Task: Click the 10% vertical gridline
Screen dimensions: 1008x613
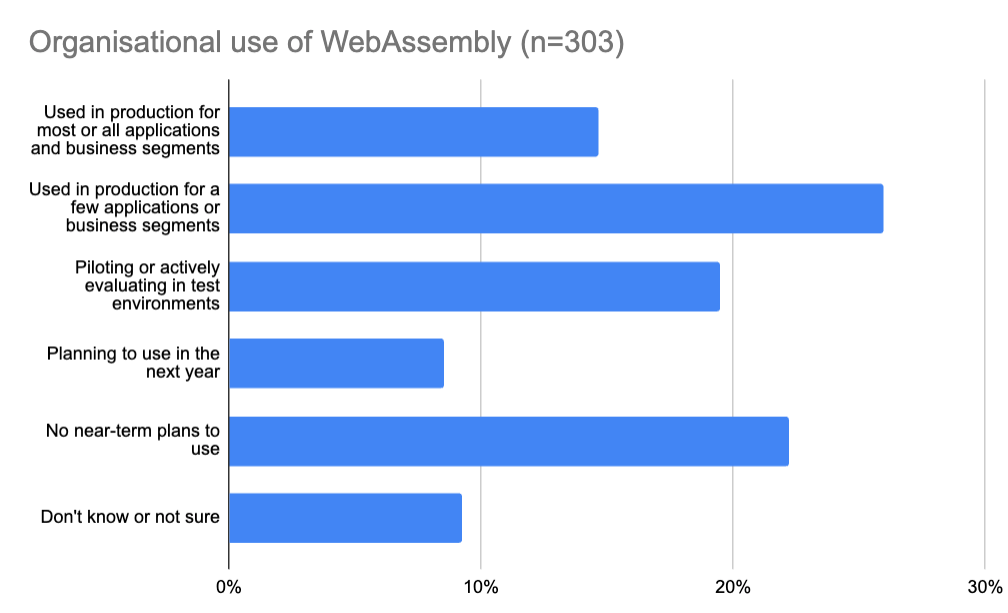Action: tap(481, 324)
